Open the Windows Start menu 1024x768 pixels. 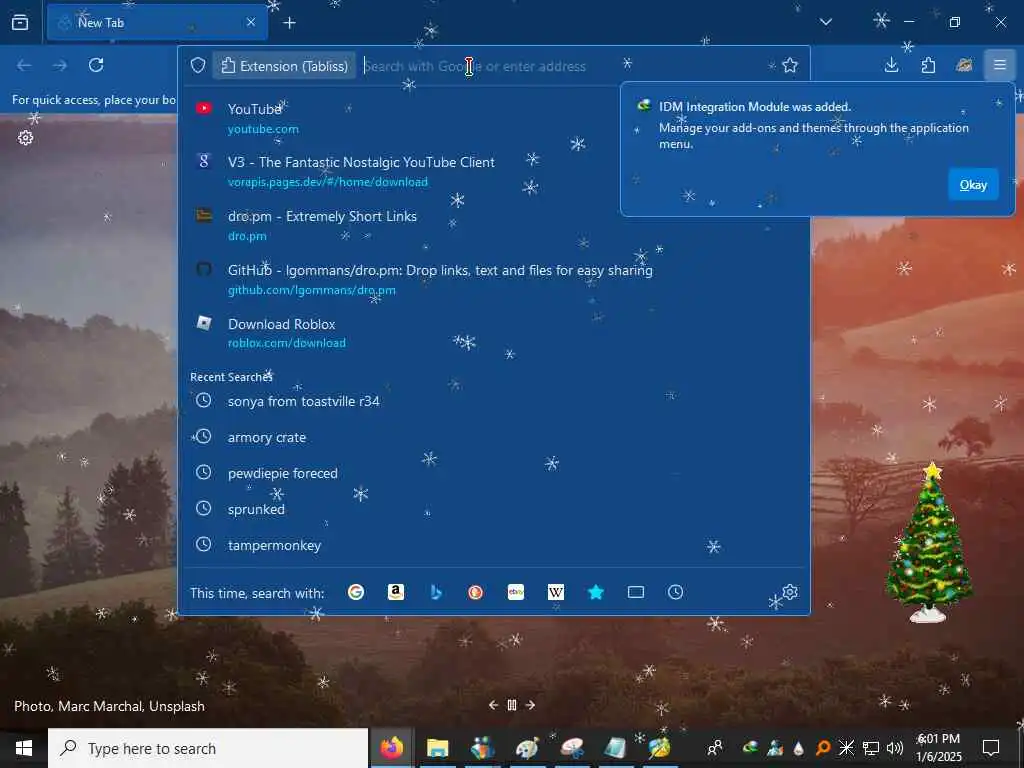(x=24, y=748)
